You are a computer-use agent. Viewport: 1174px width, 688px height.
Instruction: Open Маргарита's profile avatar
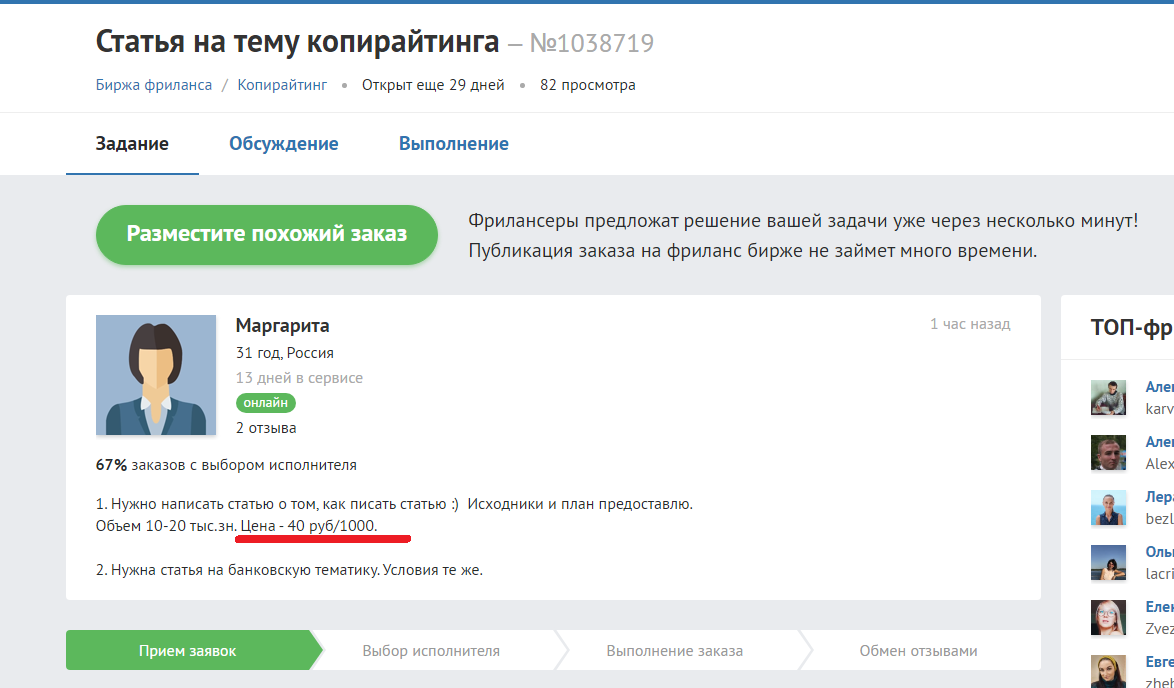[156, 375]
